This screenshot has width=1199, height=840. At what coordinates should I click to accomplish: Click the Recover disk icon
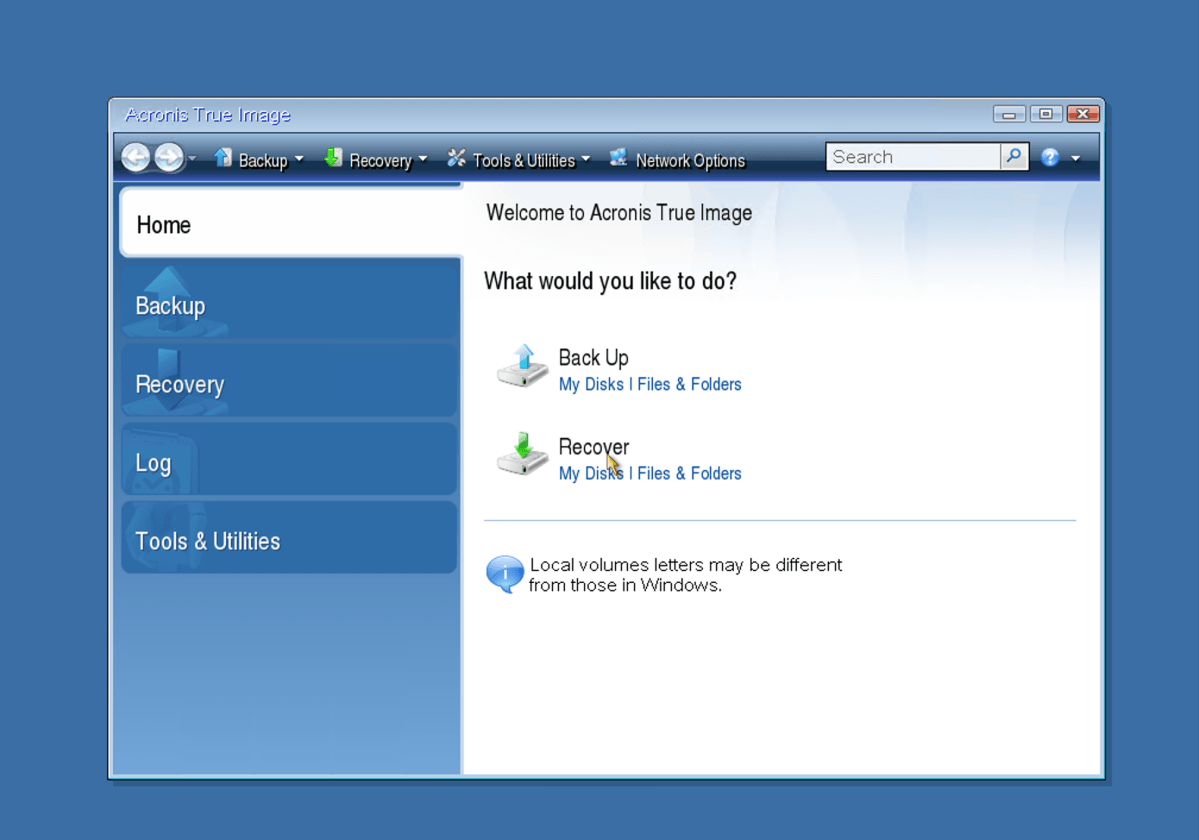coord(522,454)
